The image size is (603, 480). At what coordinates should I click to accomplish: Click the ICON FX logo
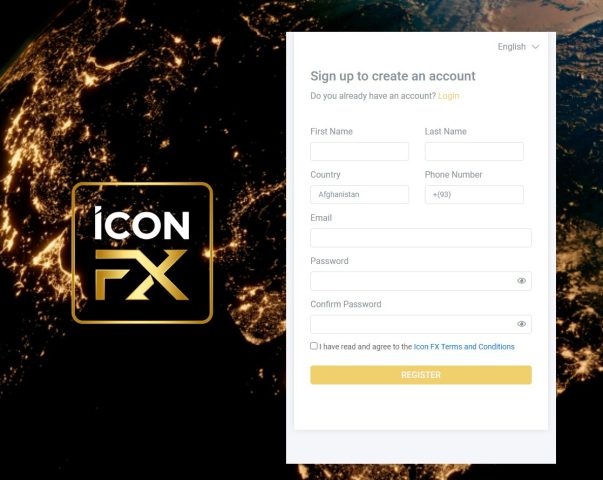coord(142,253)
